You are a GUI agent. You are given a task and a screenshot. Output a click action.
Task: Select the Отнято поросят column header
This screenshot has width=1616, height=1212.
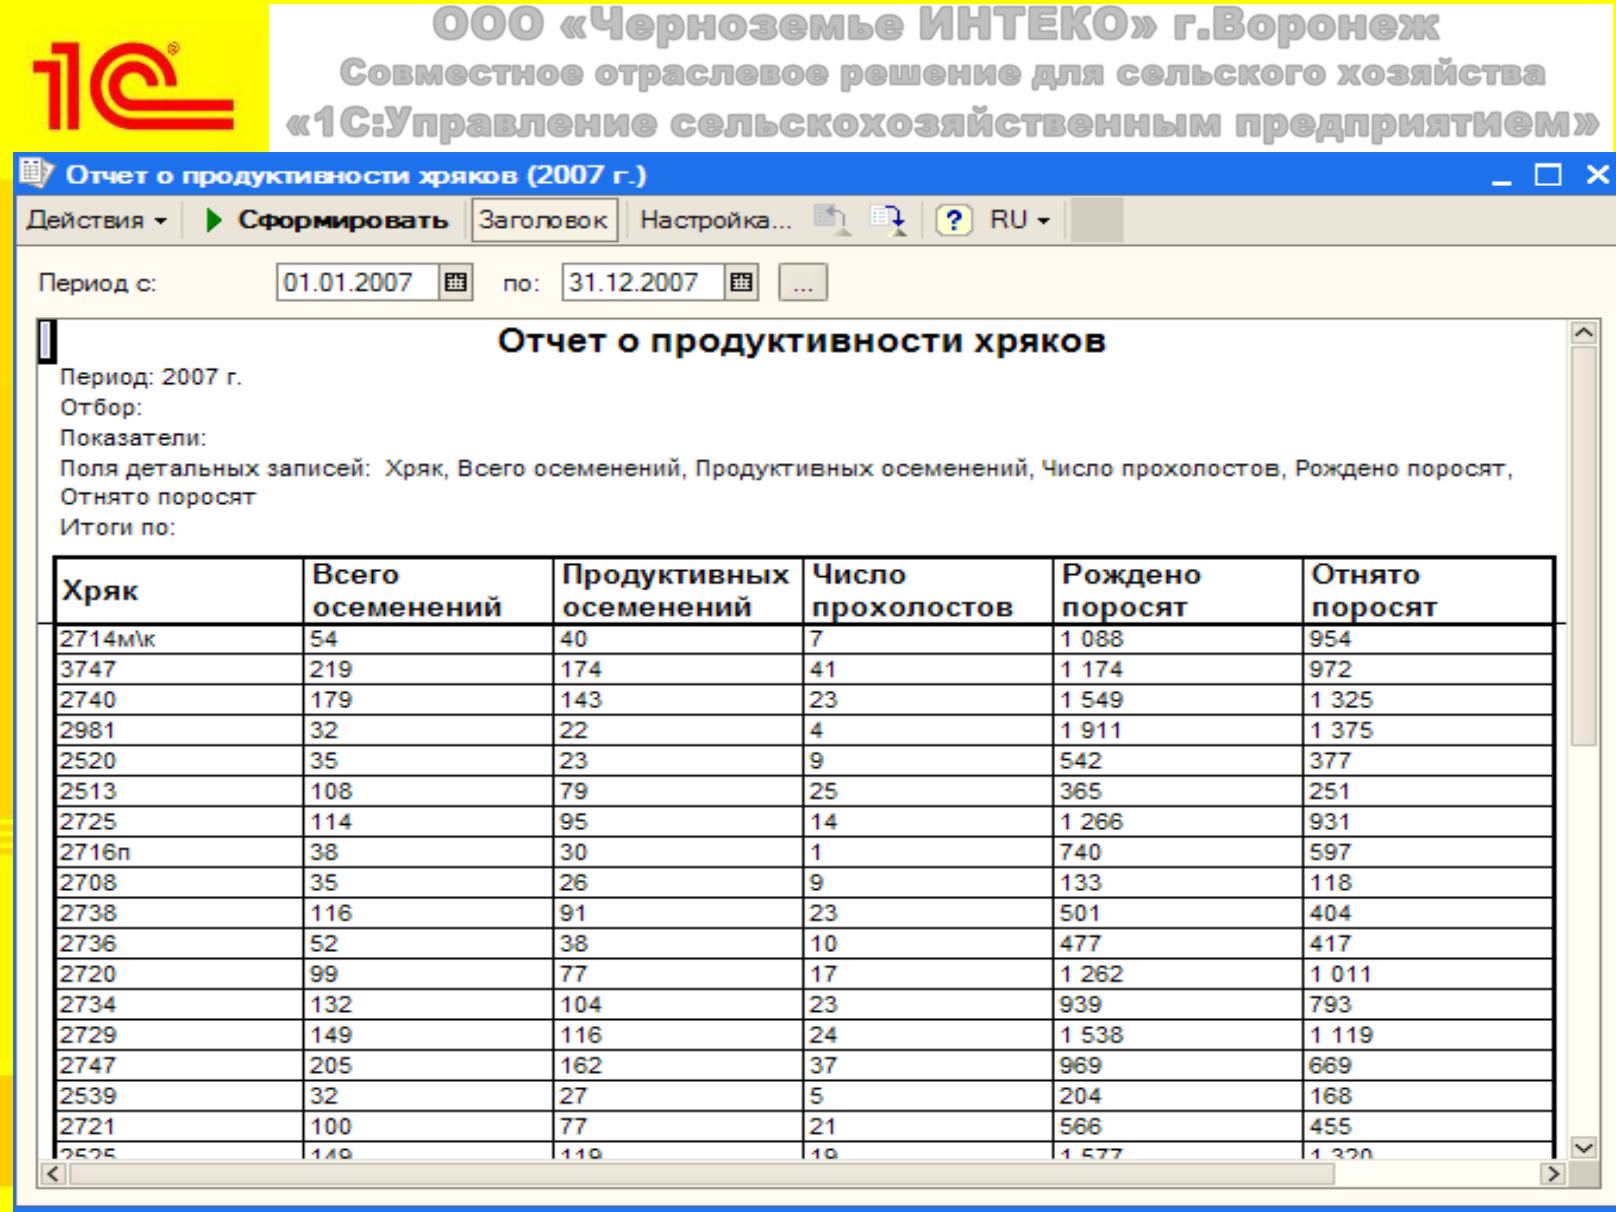pos(1428,591)
